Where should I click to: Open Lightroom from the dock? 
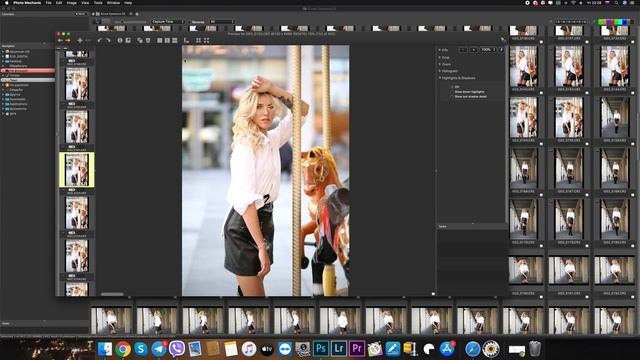point(339,349)
